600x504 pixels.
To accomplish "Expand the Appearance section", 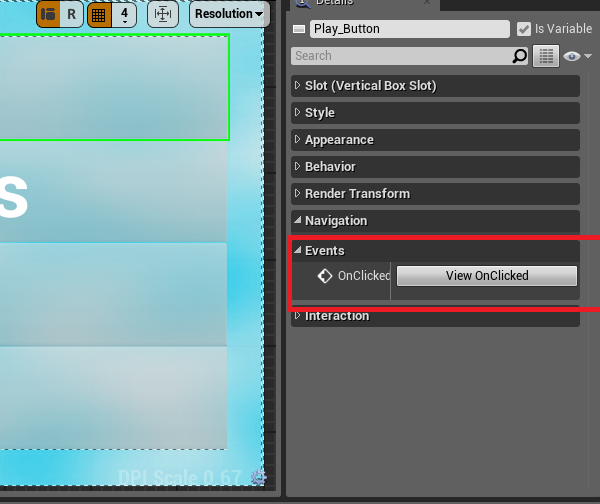I will pos(435,140).
